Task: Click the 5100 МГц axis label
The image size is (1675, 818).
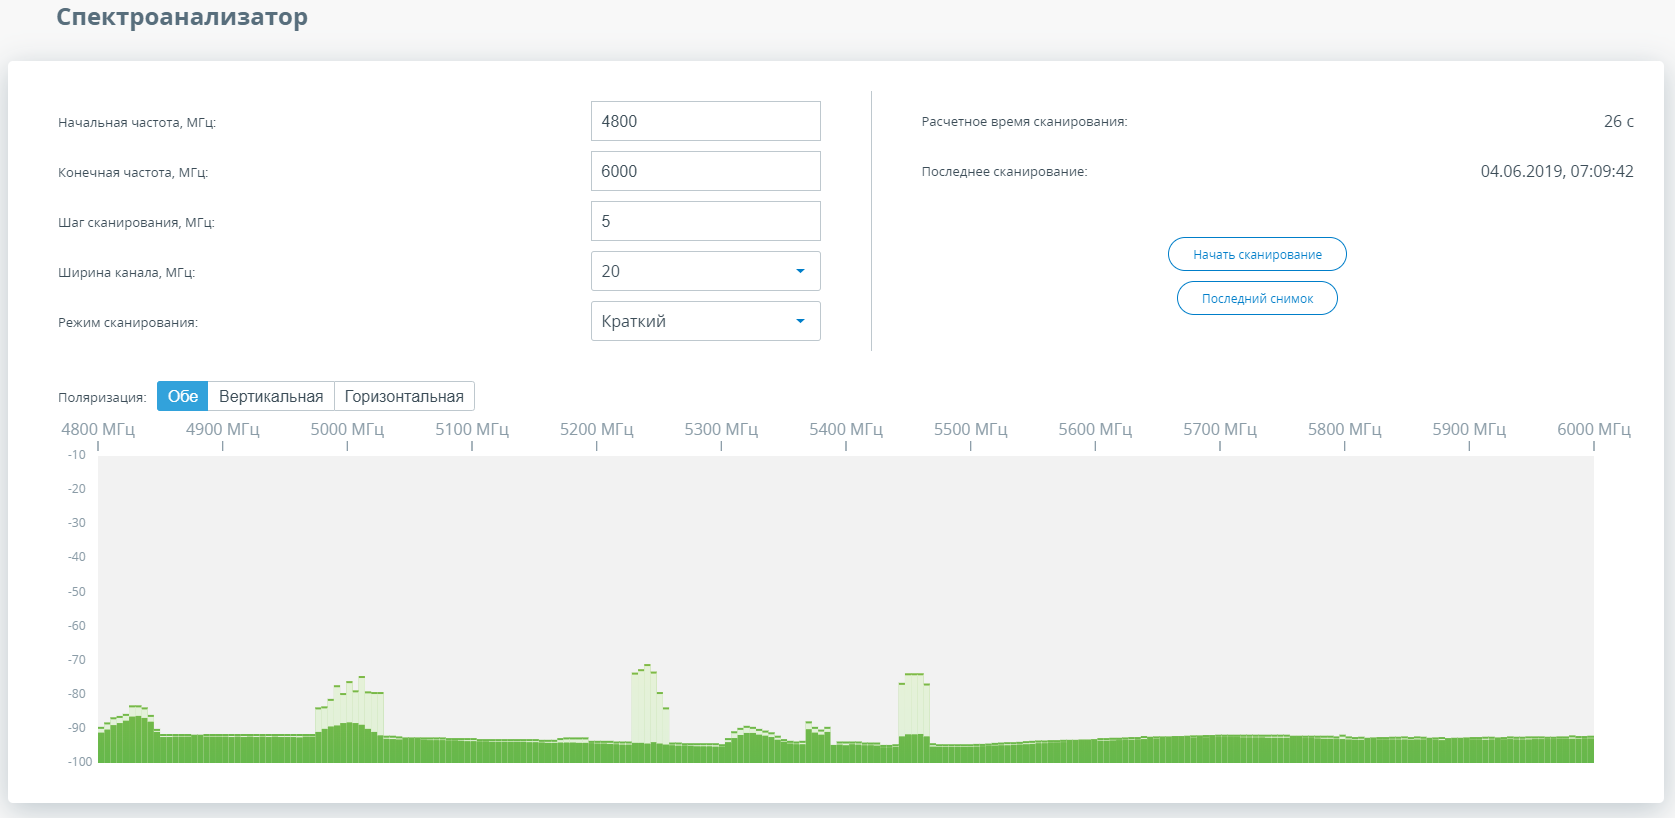Action: [472, 429]
